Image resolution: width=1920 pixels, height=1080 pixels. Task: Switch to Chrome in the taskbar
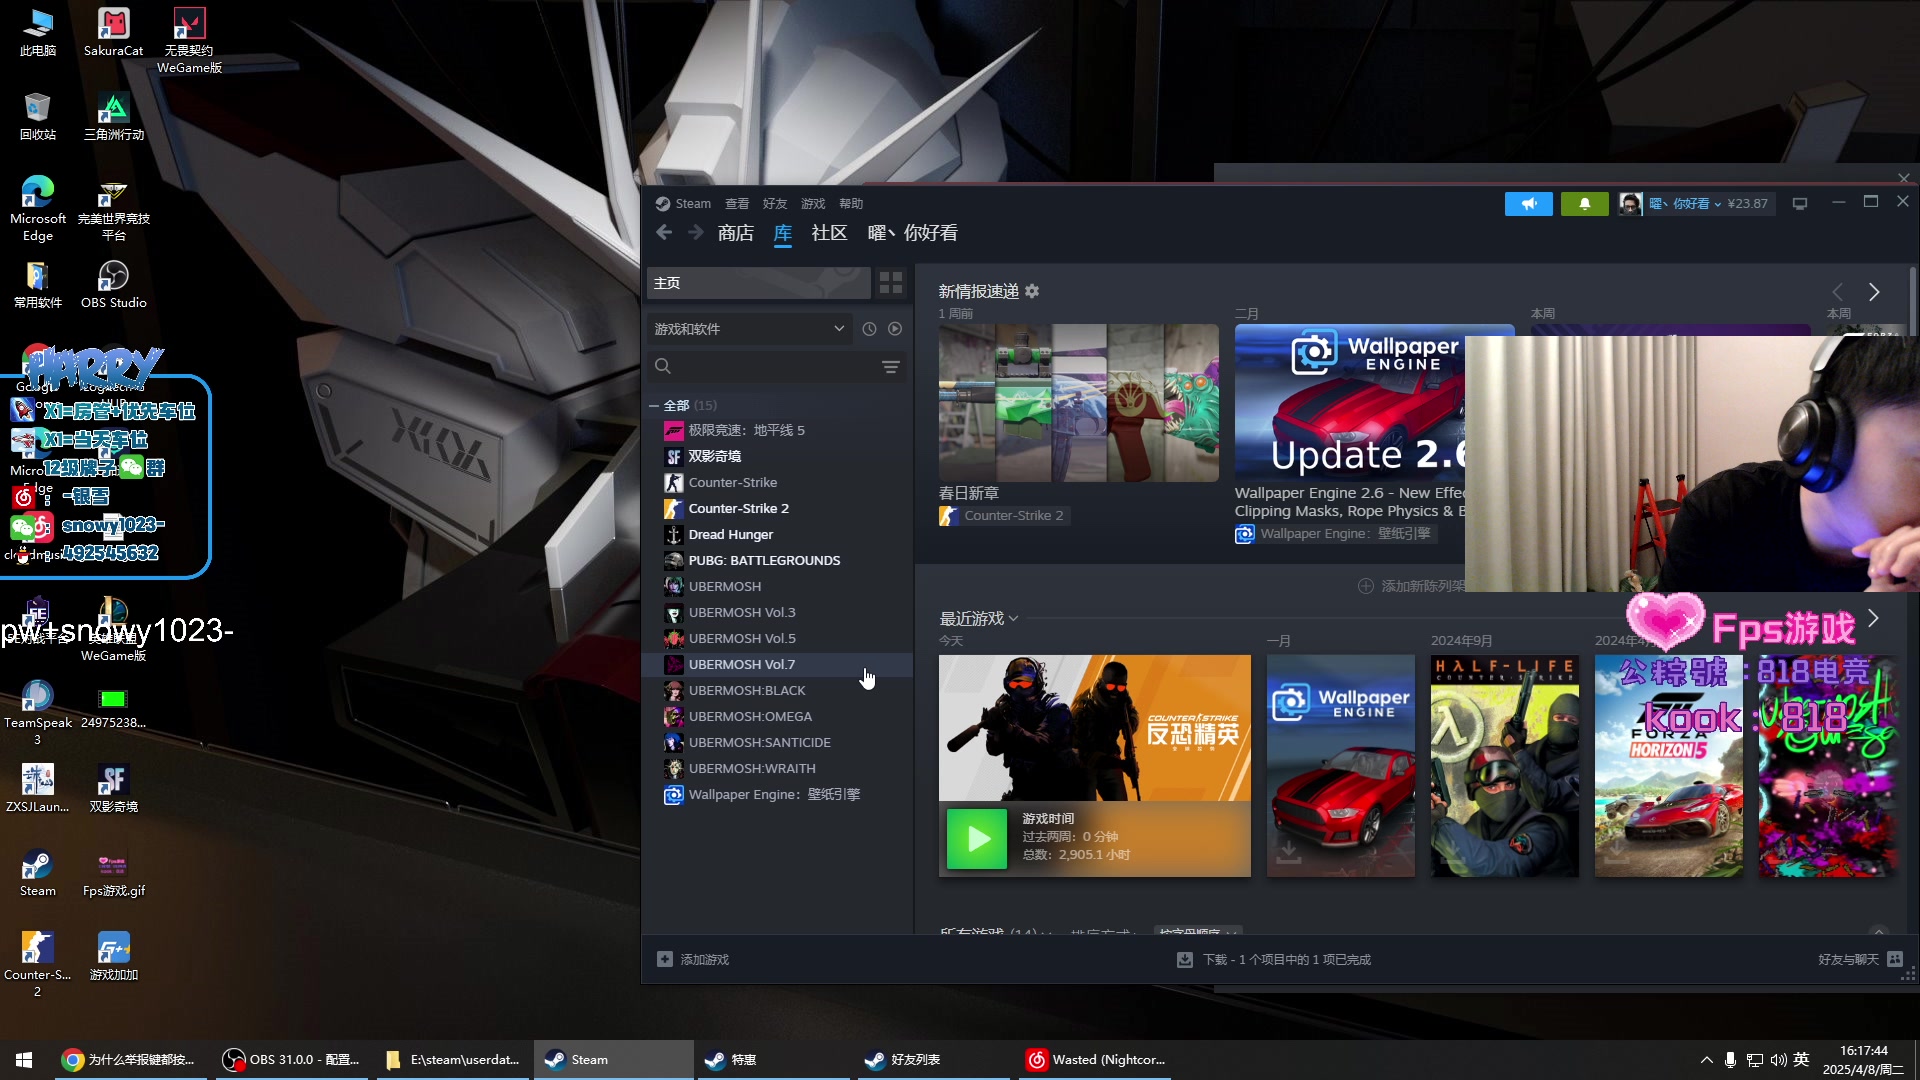130,1059
